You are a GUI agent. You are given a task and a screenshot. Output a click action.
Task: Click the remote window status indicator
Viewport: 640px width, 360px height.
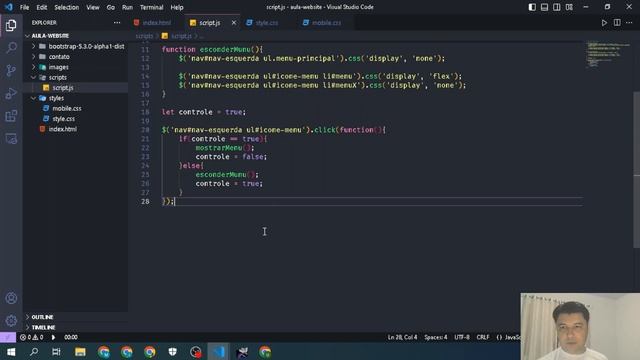[8, 337]
